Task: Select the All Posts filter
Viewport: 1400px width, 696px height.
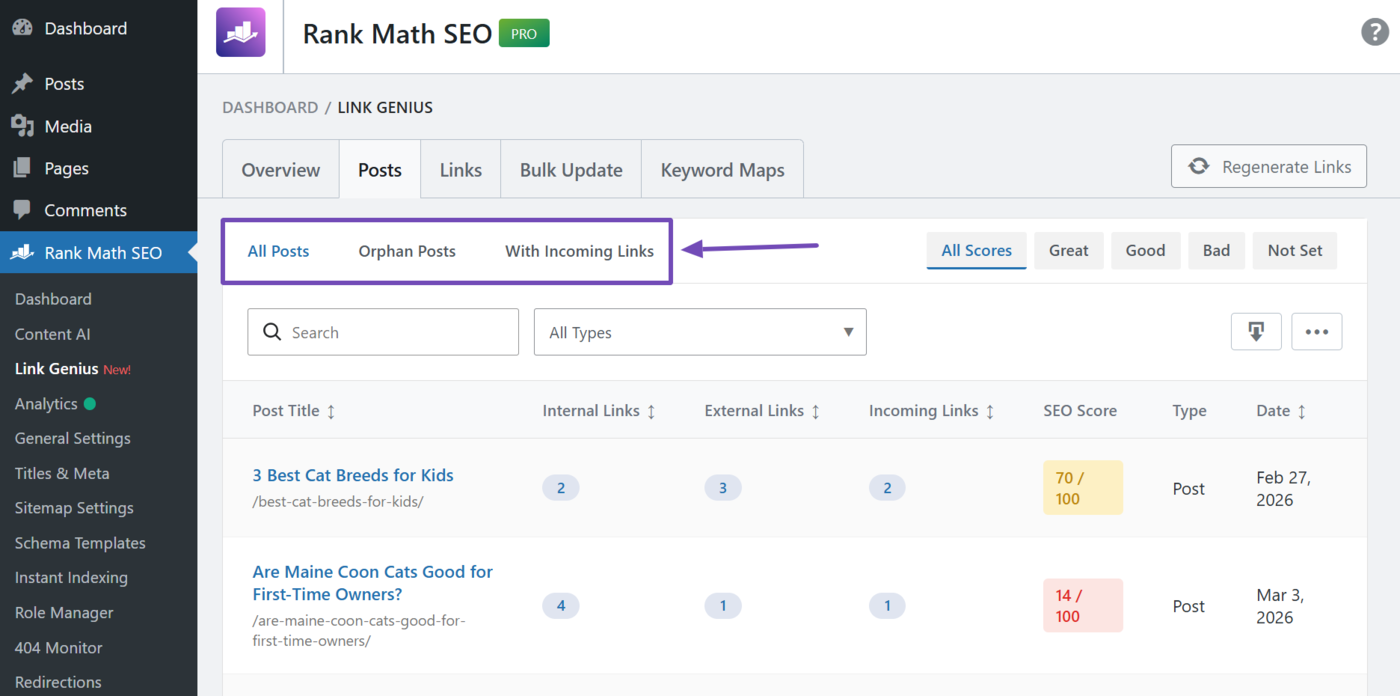Action: pyautogui.click(x=278, y=251)
